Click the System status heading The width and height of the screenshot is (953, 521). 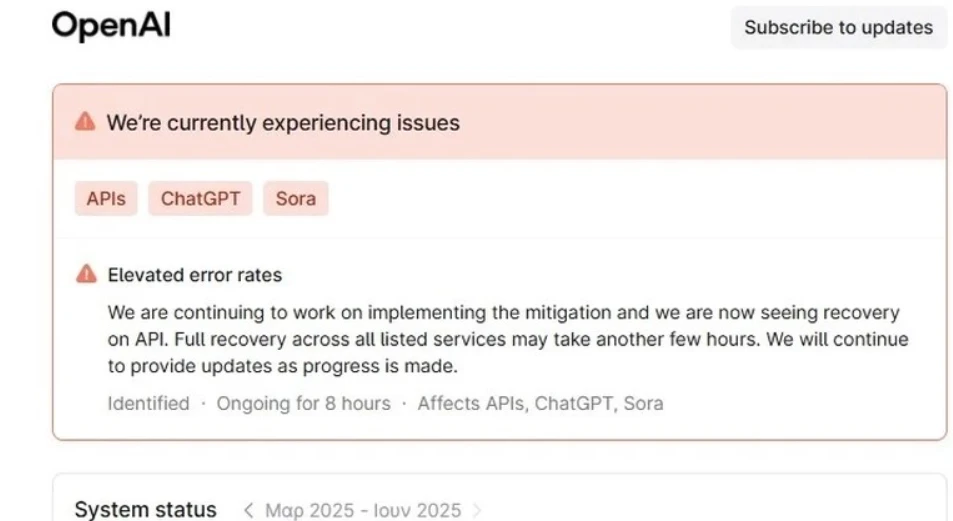145,510
